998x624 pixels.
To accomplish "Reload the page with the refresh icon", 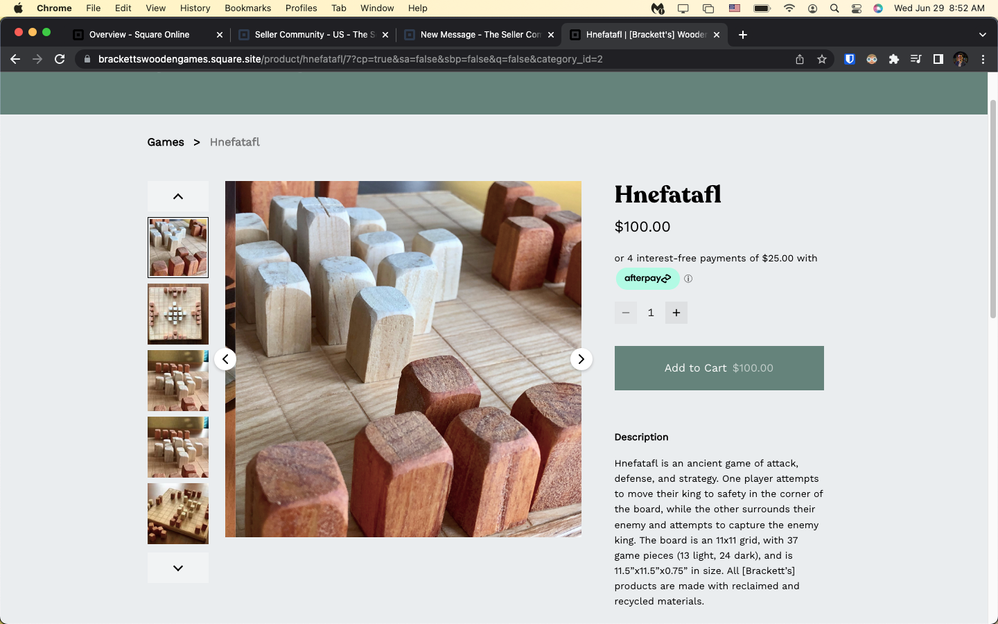I will [60, 59].
